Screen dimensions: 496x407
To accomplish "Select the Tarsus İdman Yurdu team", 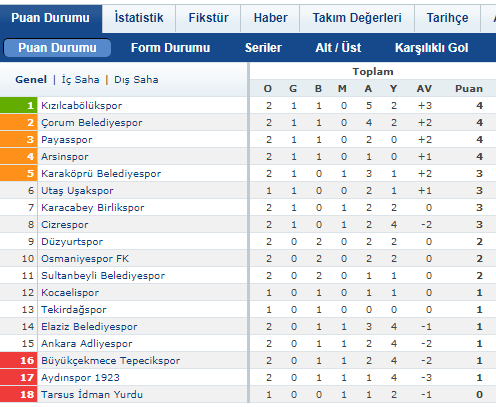I will click(92, 395).
